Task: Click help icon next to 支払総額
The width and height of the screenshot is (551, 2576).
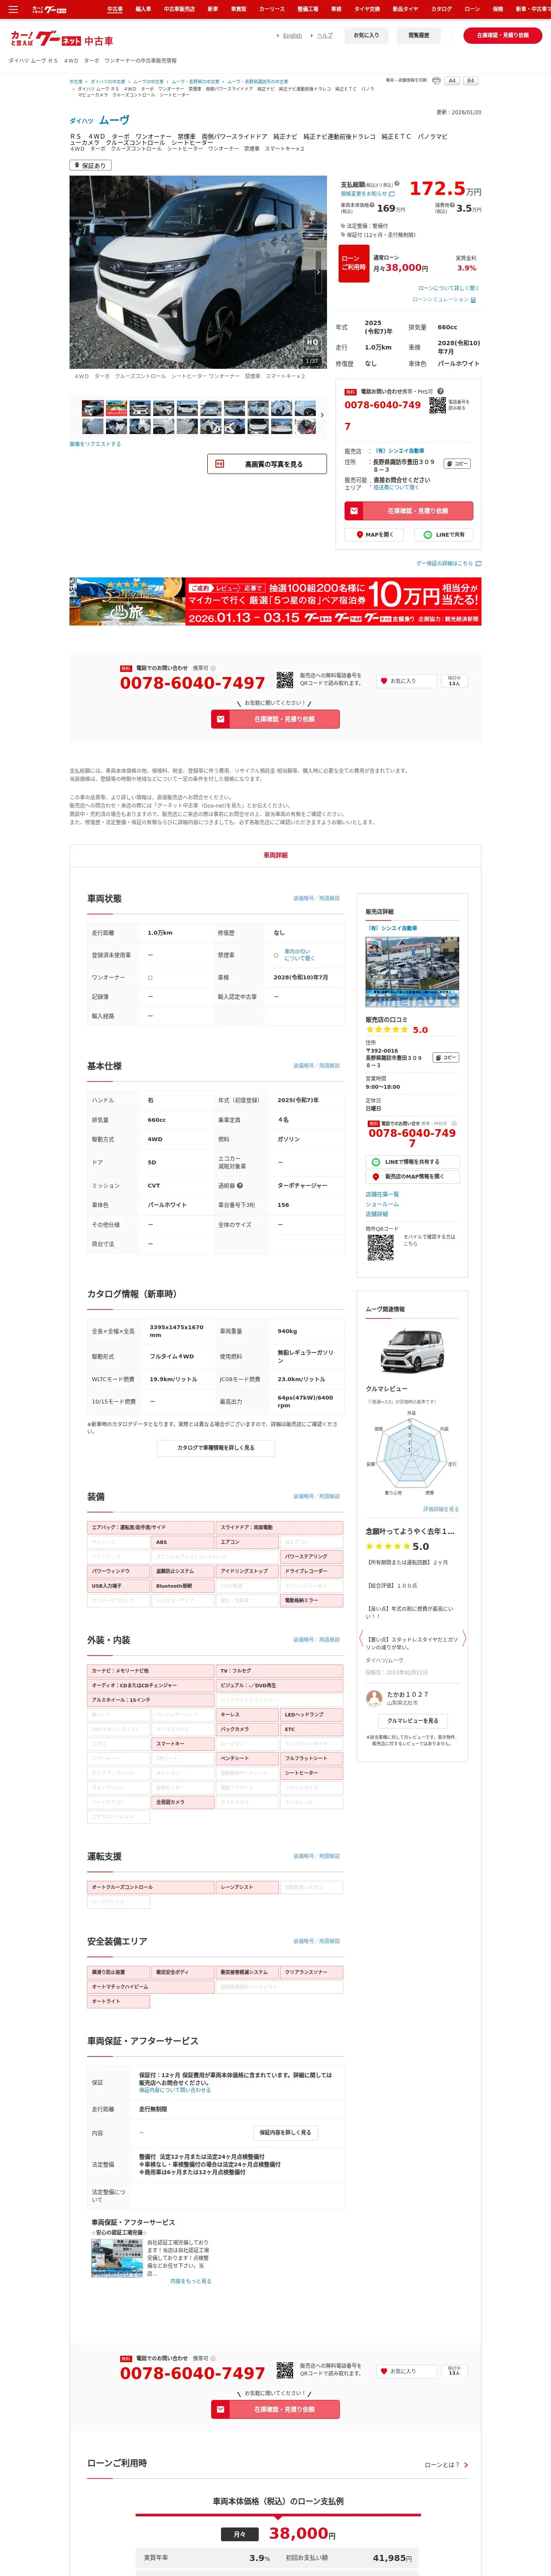Action: pyautogui.click(x=397, y=184)
